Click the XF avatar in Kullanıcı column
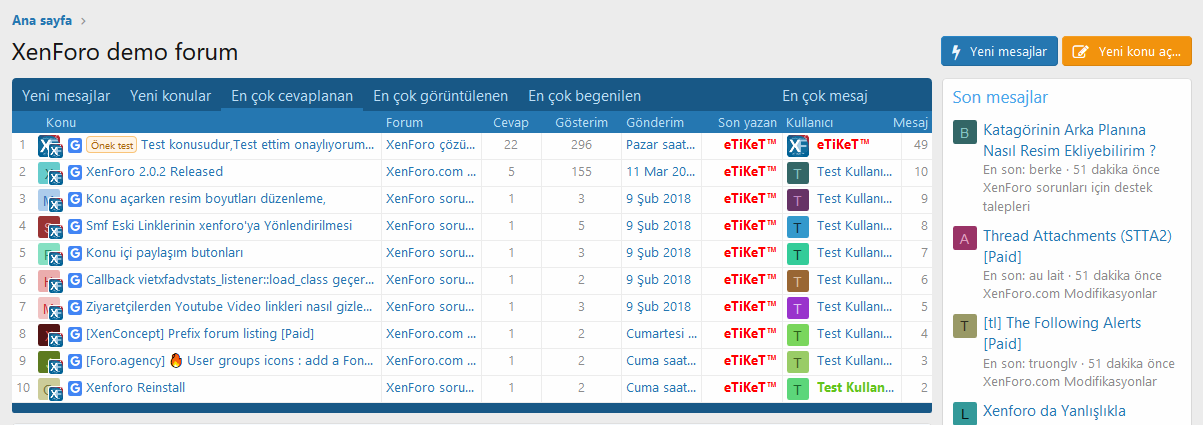 point(797,146)
